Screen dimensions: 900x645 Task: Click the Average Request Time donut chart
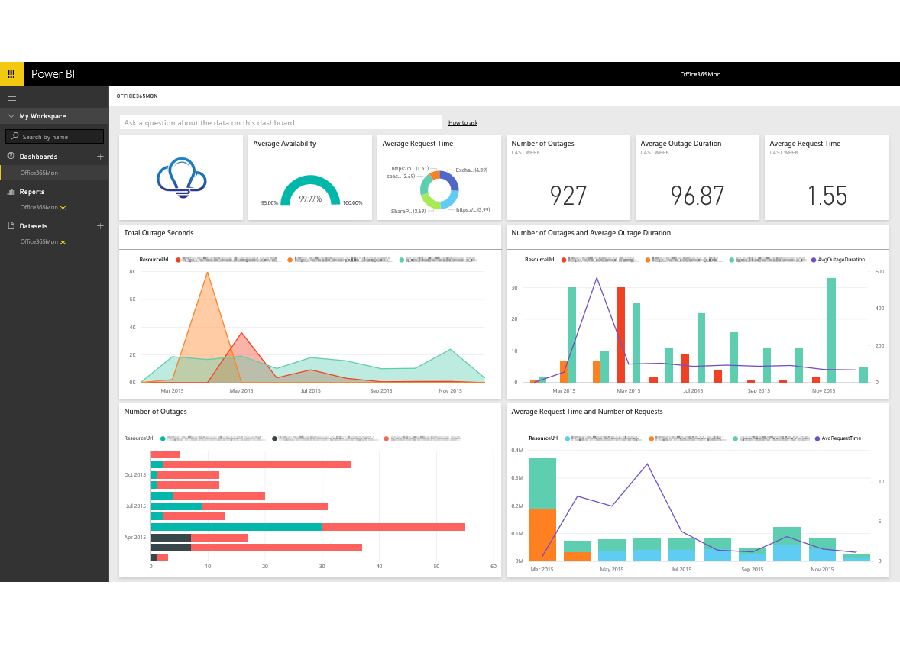(439, 189)
